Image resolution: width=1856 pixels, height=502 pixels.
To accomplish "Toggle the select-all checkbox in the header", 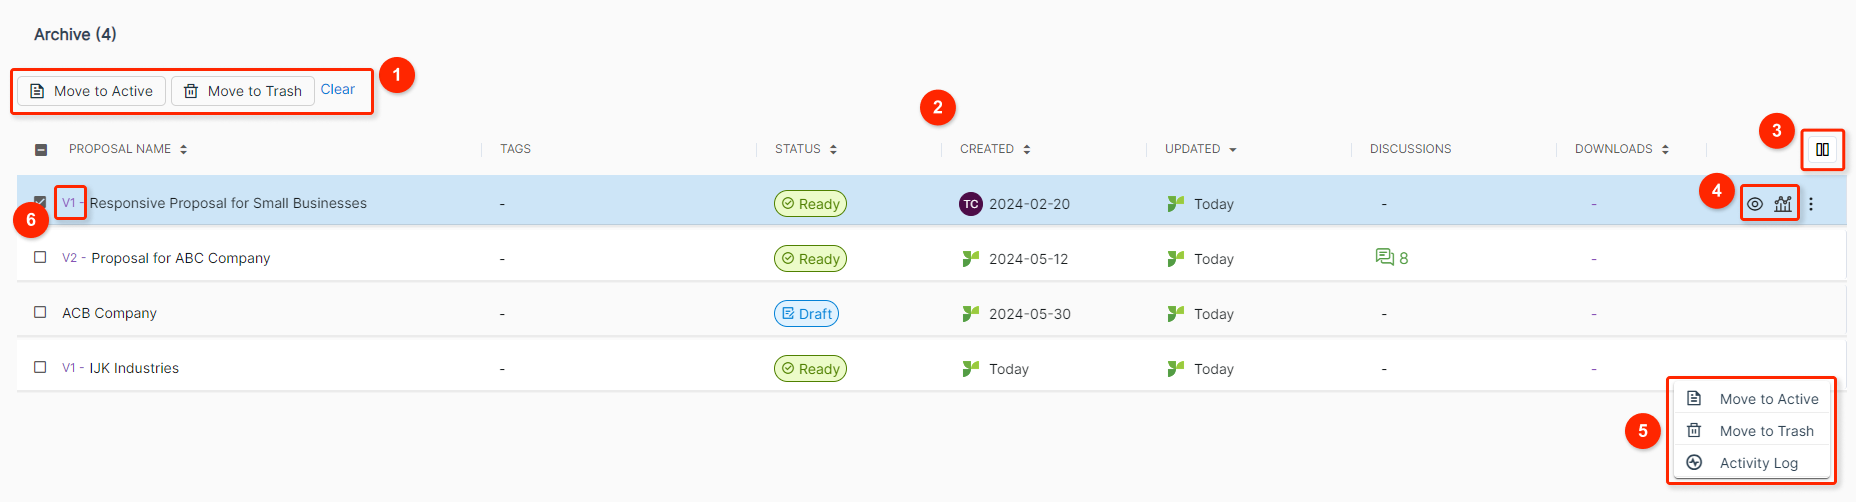I will click(x=41, y=150).
